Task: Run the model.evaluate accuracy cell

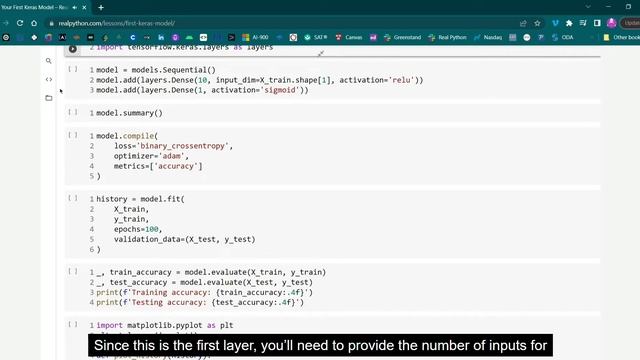Action: click(x=73, y=271)
